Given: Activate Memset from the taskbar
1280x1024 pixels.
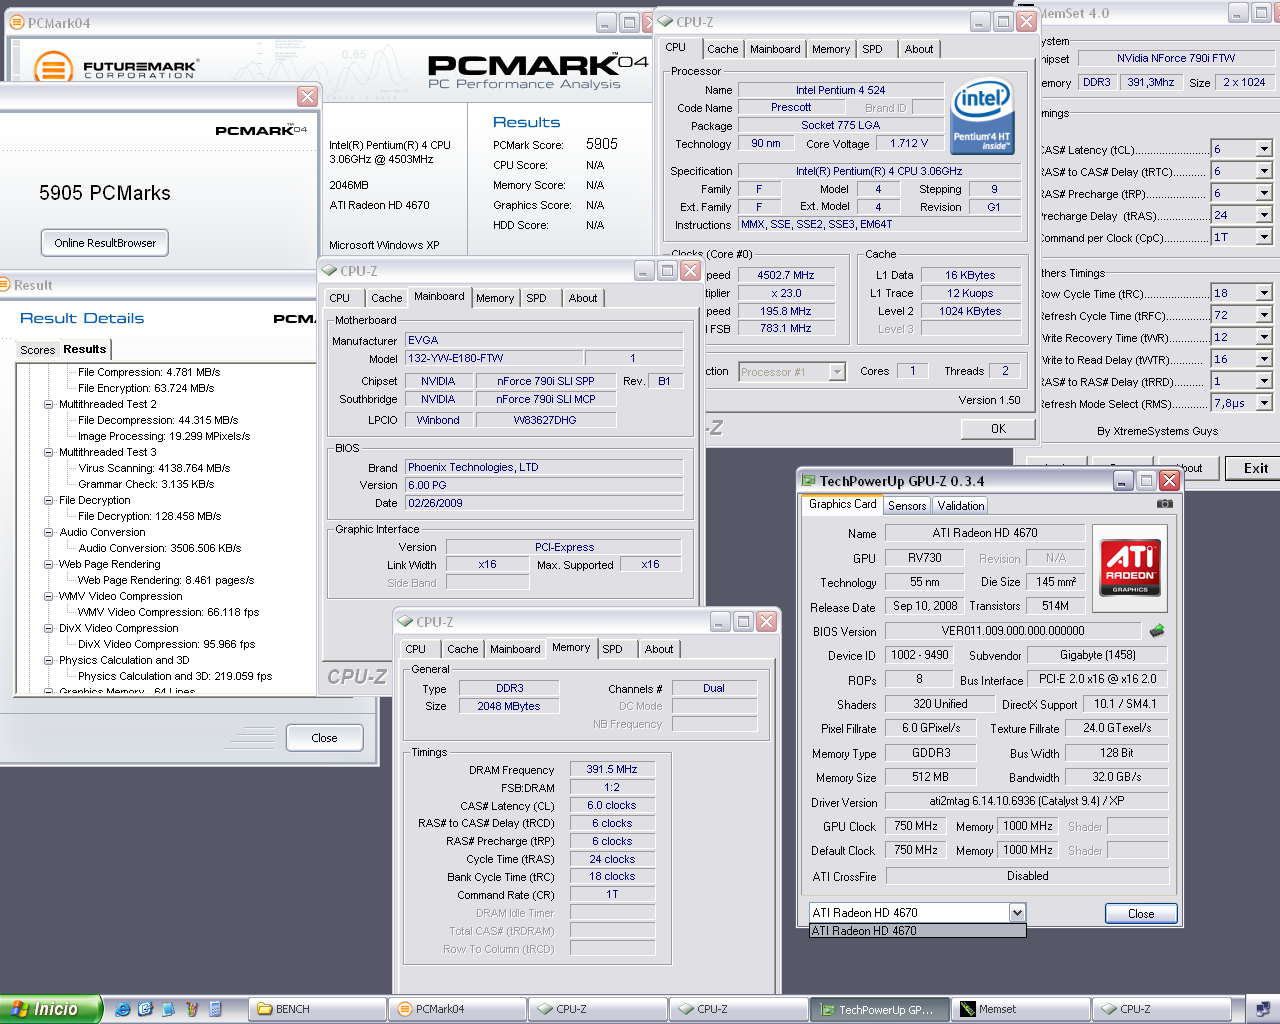Looking at the screenshot, I should tap(1021, 1009).
